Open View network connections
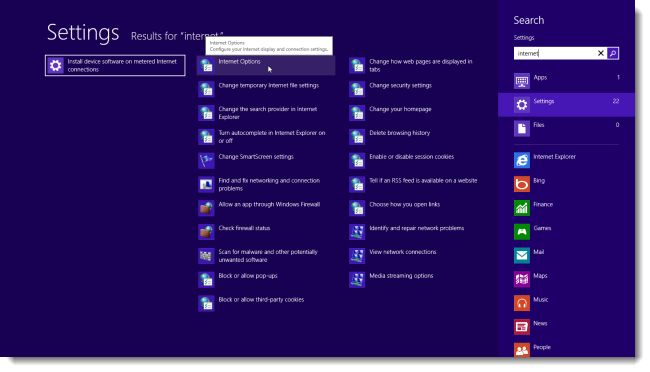The width and height of the screenshot is (650, 372). 417,256
